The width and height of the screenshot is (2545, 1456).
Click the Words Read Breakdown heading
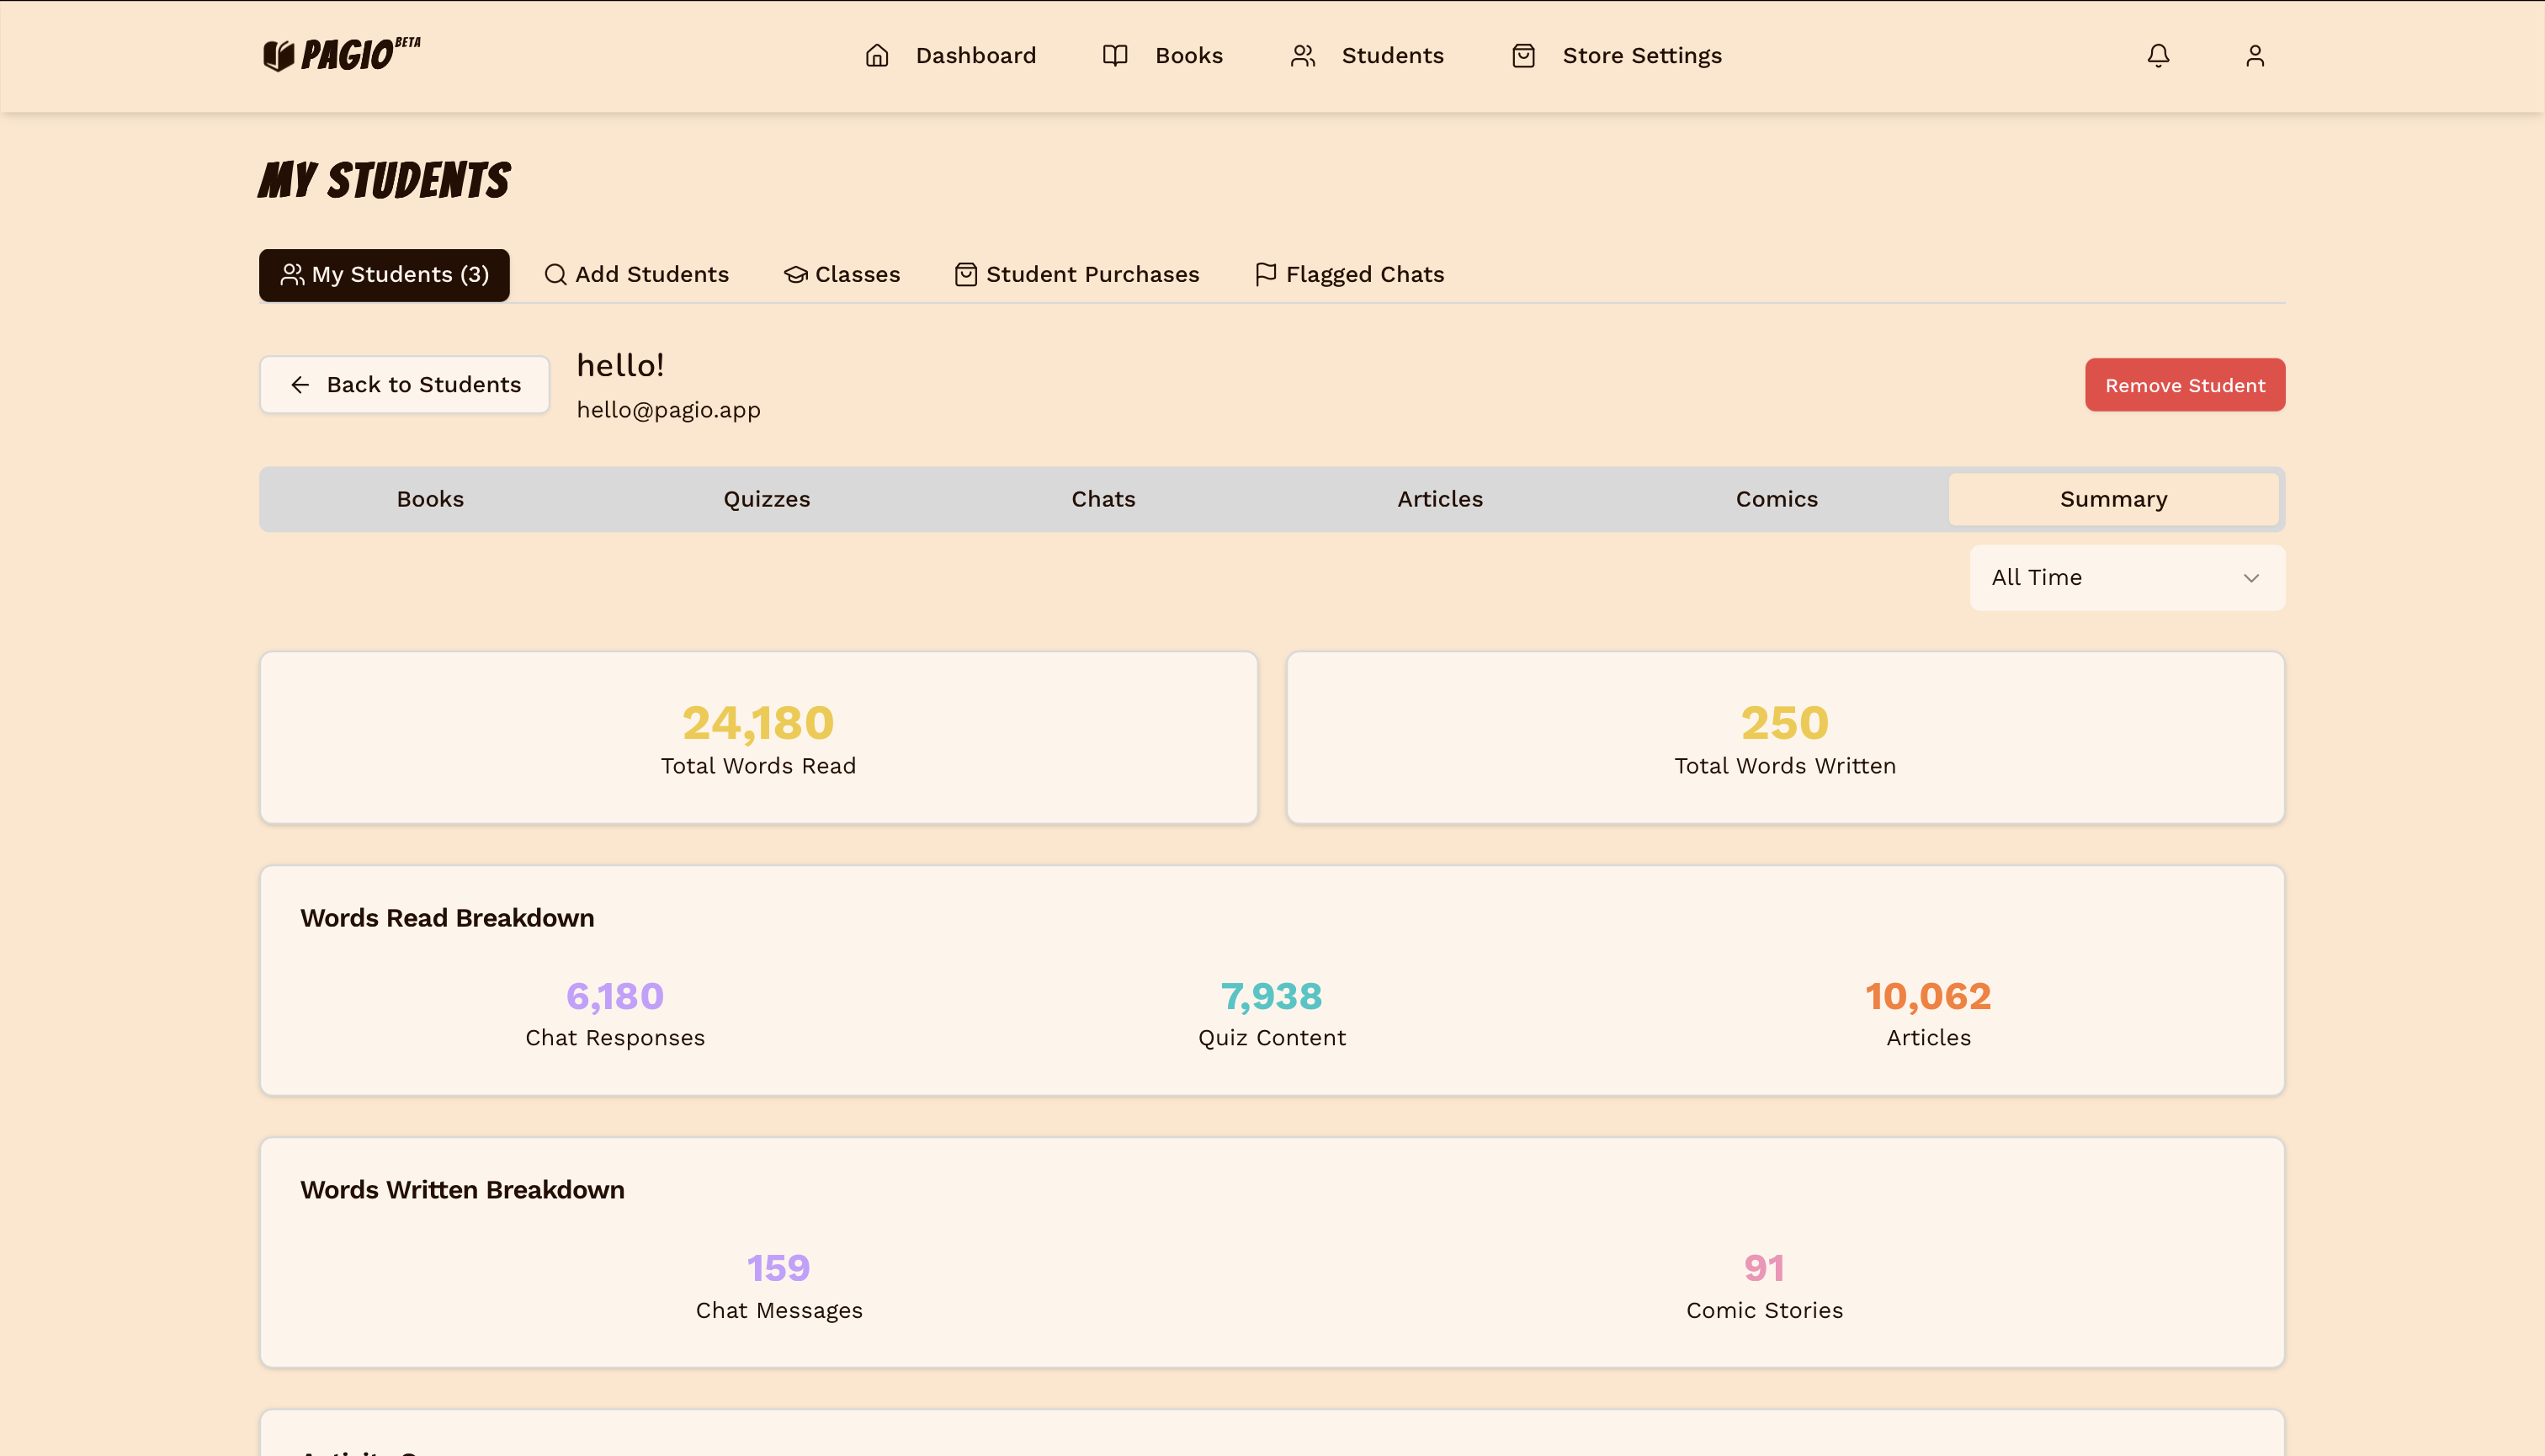pos(447,918)
